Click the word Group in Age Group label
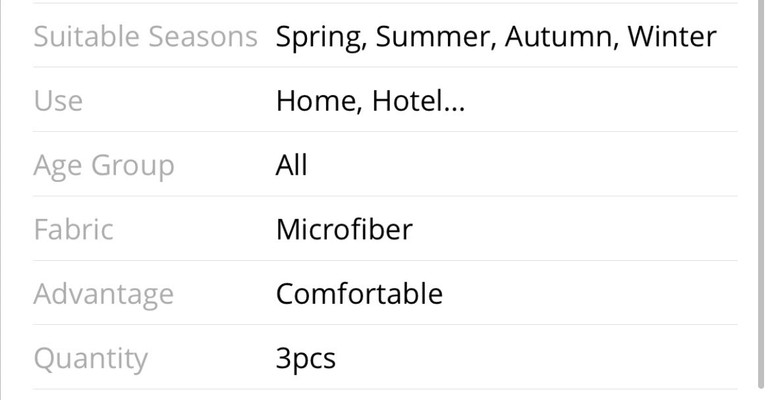 pyautogui.click(x=133, y=167)
